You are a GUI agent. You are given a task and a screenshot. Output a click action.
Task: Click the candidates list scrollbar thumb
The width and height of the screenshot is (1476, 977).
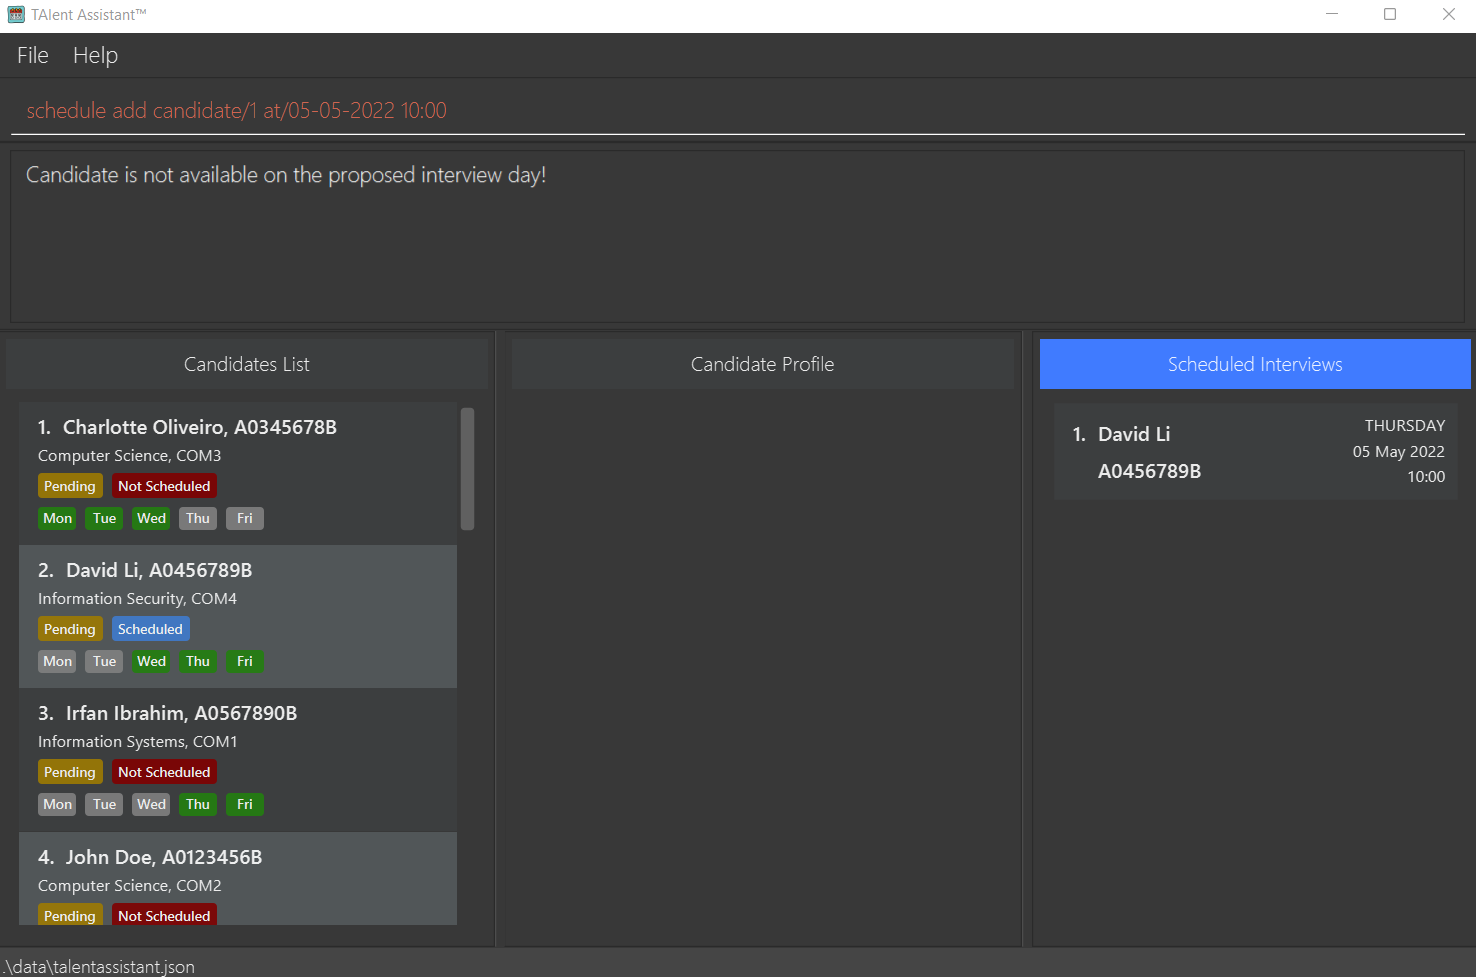467,468
